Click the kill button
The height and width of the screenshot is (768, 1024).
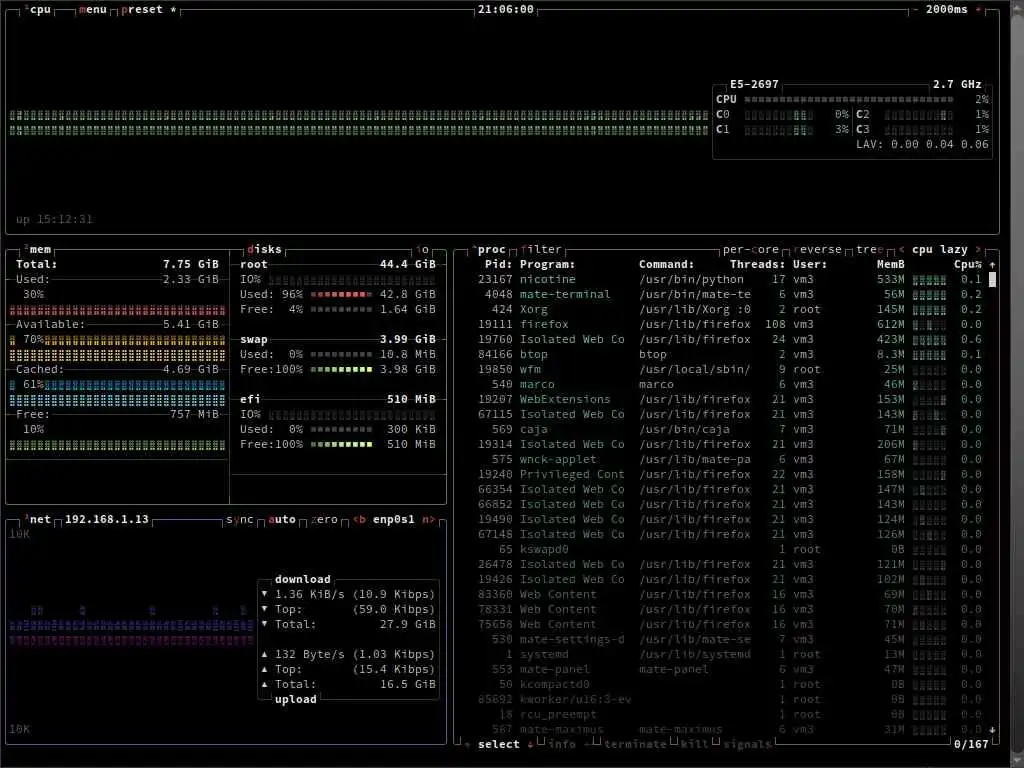click(x=694, y=744)
